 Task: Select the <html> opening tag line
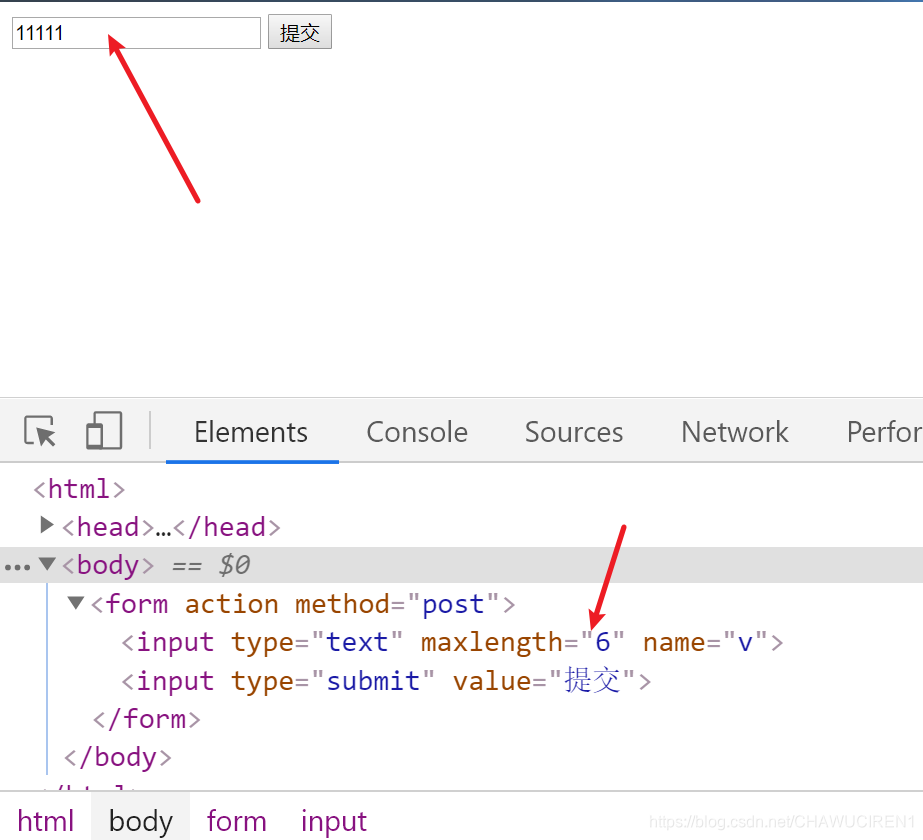coord(79,489)
